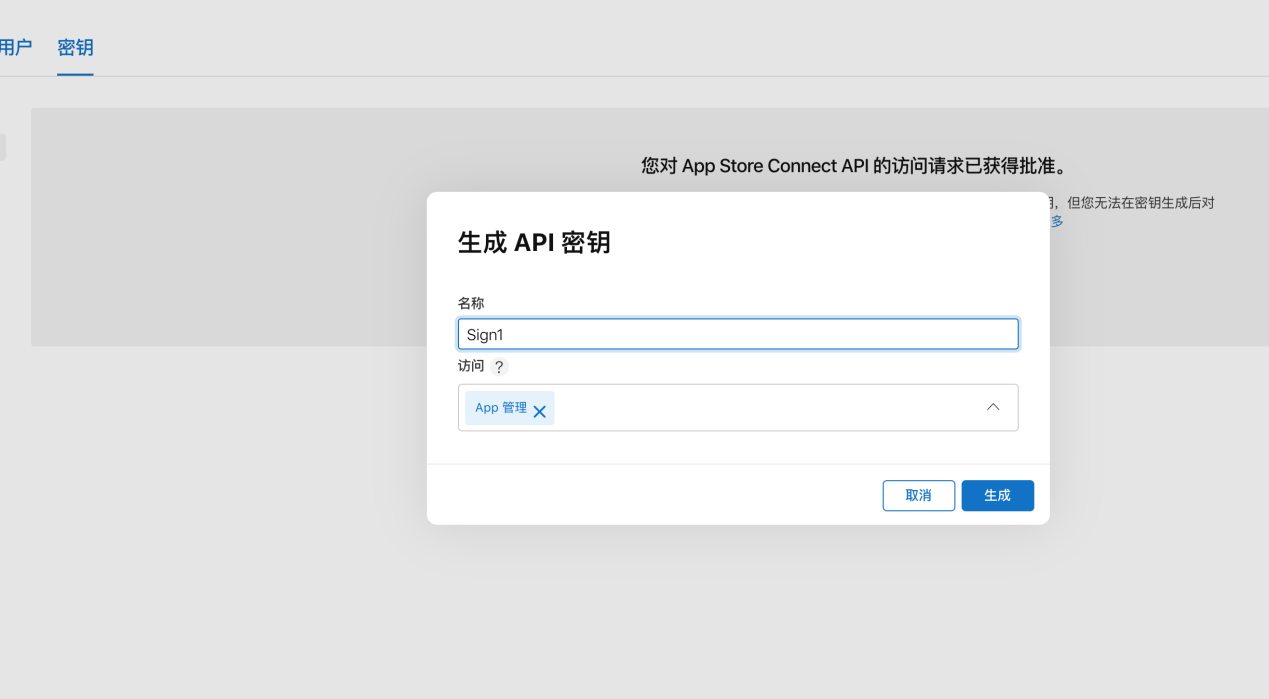
Task: Click the 访问 field label
Action: click(471, 366)
